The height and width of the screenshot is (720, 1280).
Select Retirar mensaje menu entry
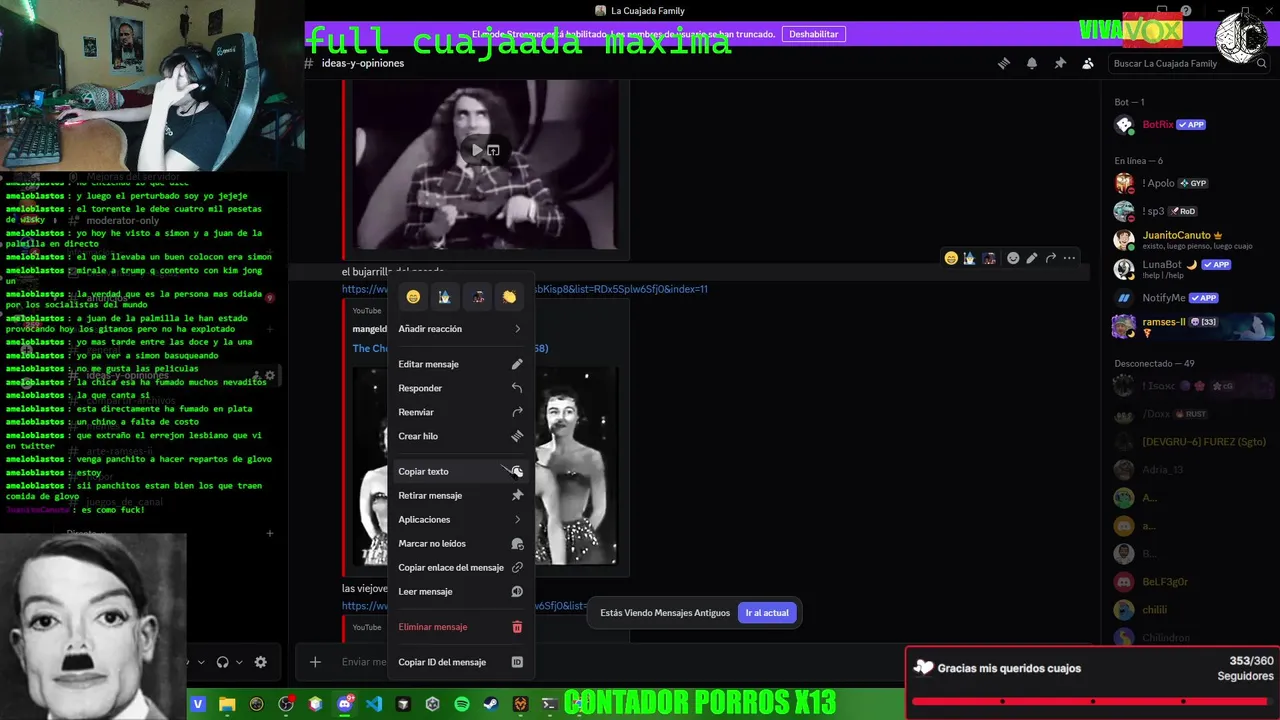[460, 495]
